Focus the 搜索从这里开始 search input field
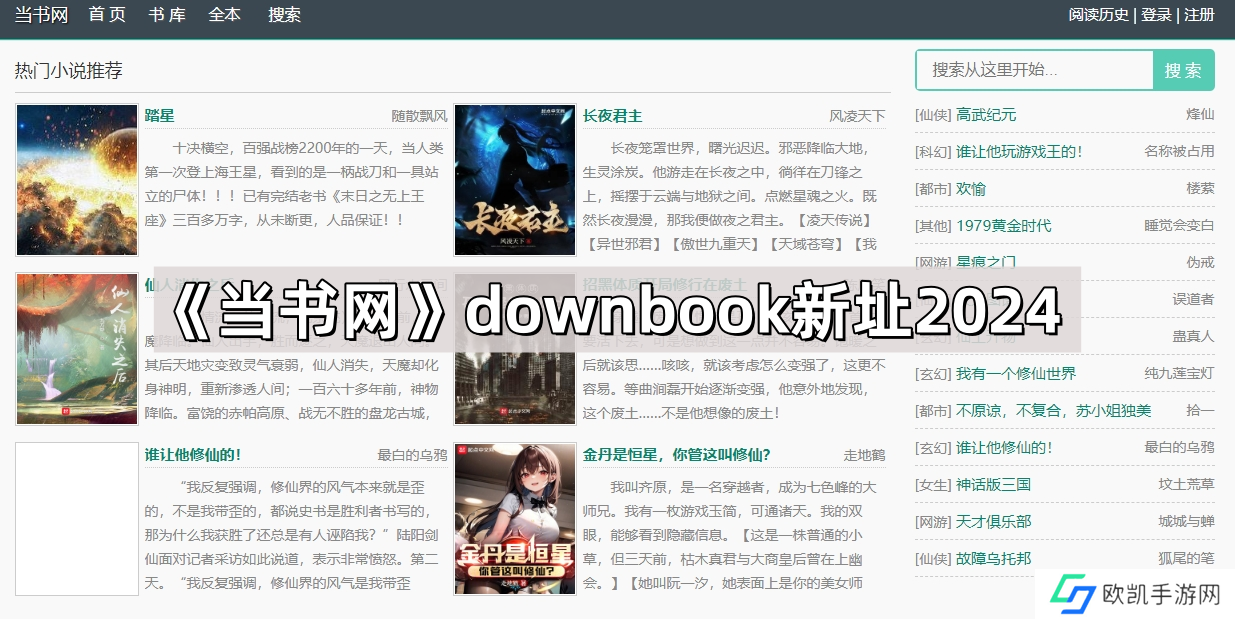The width and height of the screenshot is (1235, 619). pos(1035,70)
